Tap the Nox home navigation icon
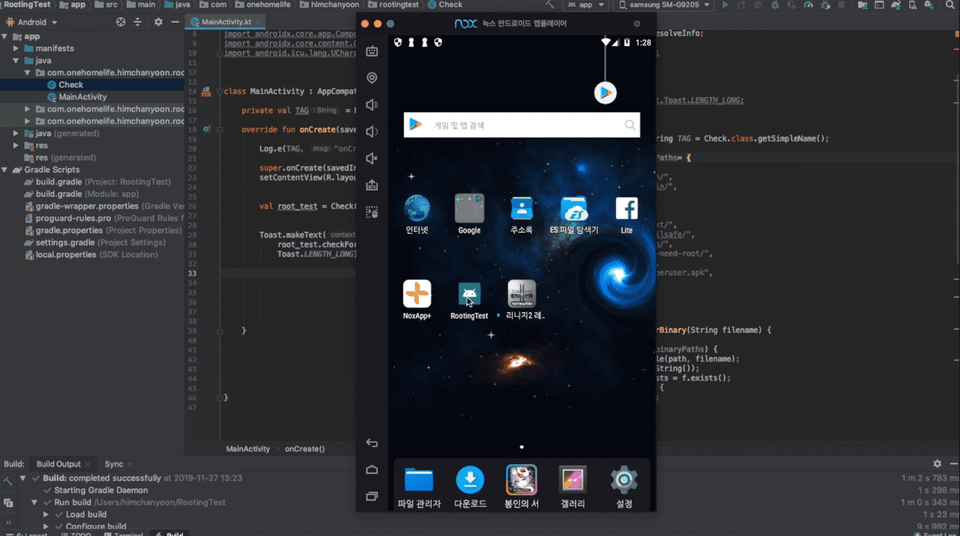 (x=372, y=470)
